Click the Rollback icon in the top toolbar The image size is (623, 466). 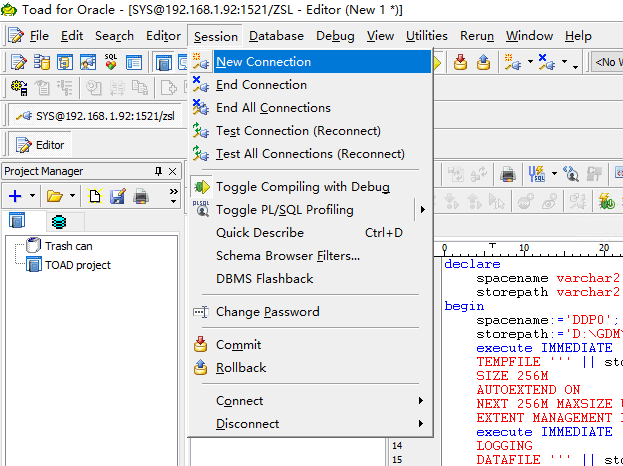tap(483, 62)
